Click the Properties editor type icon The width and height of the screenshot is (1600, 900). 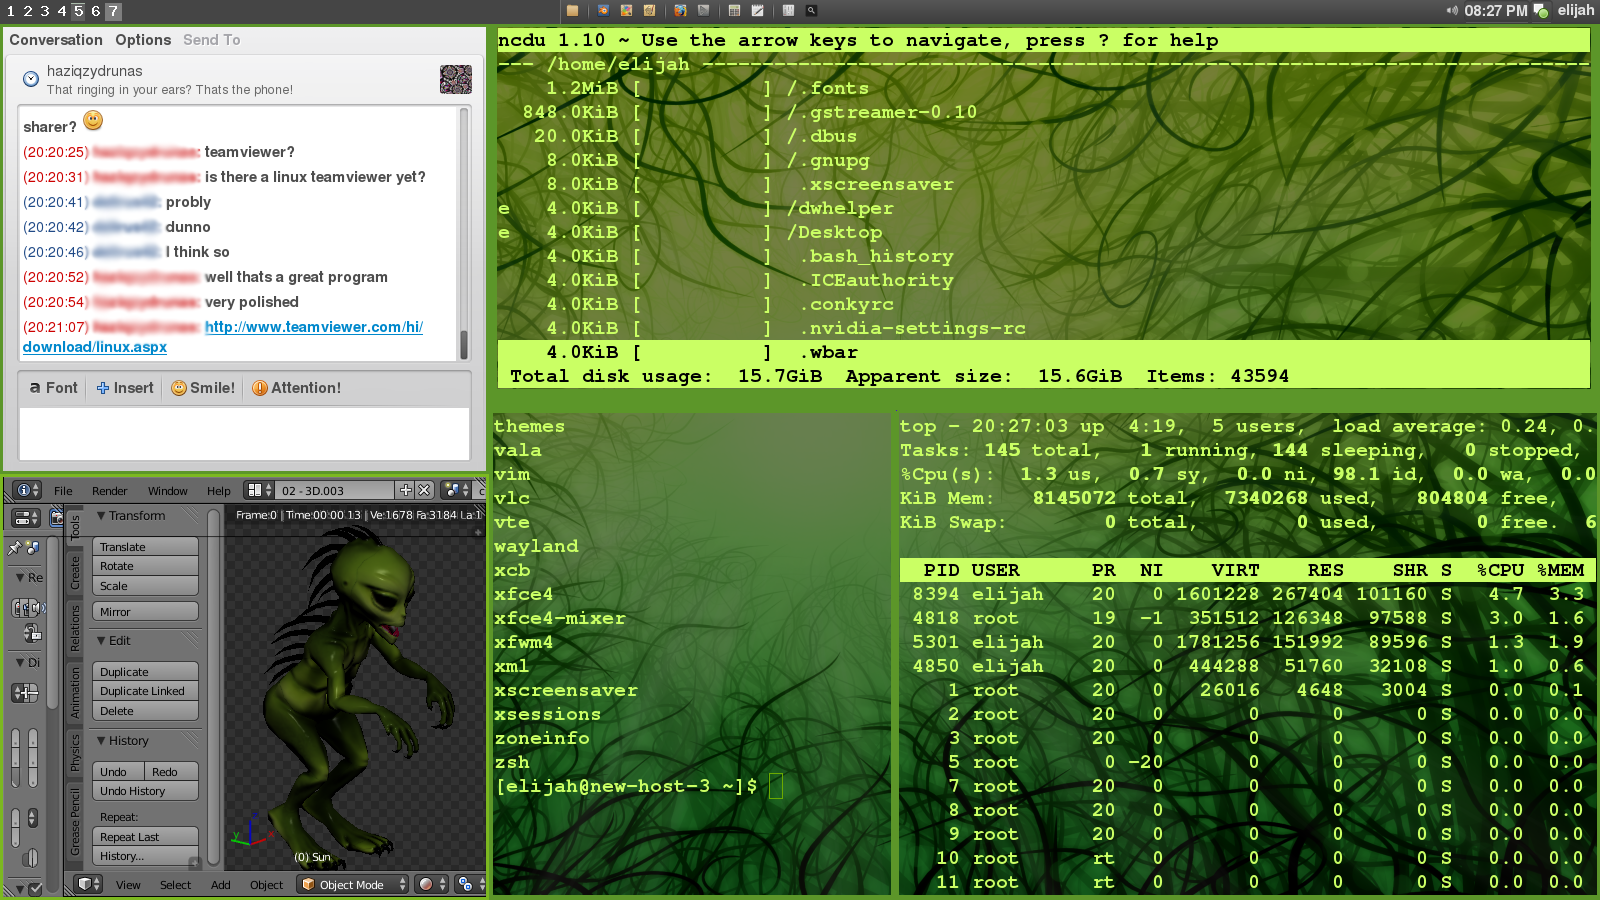tap(25, 517)
